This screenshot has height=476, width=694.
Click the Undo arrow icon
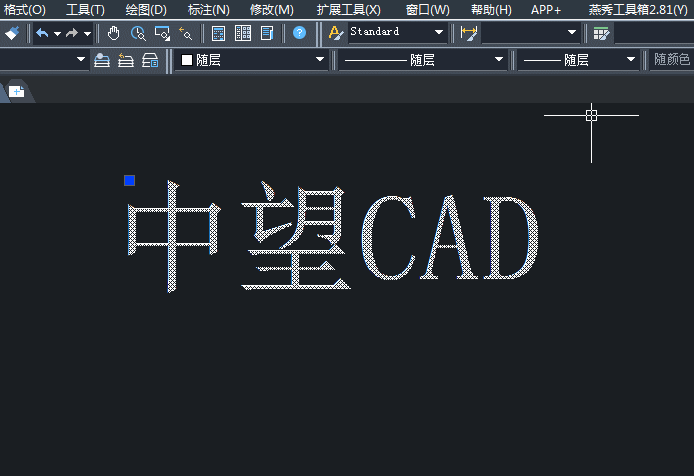pos(42,33)
